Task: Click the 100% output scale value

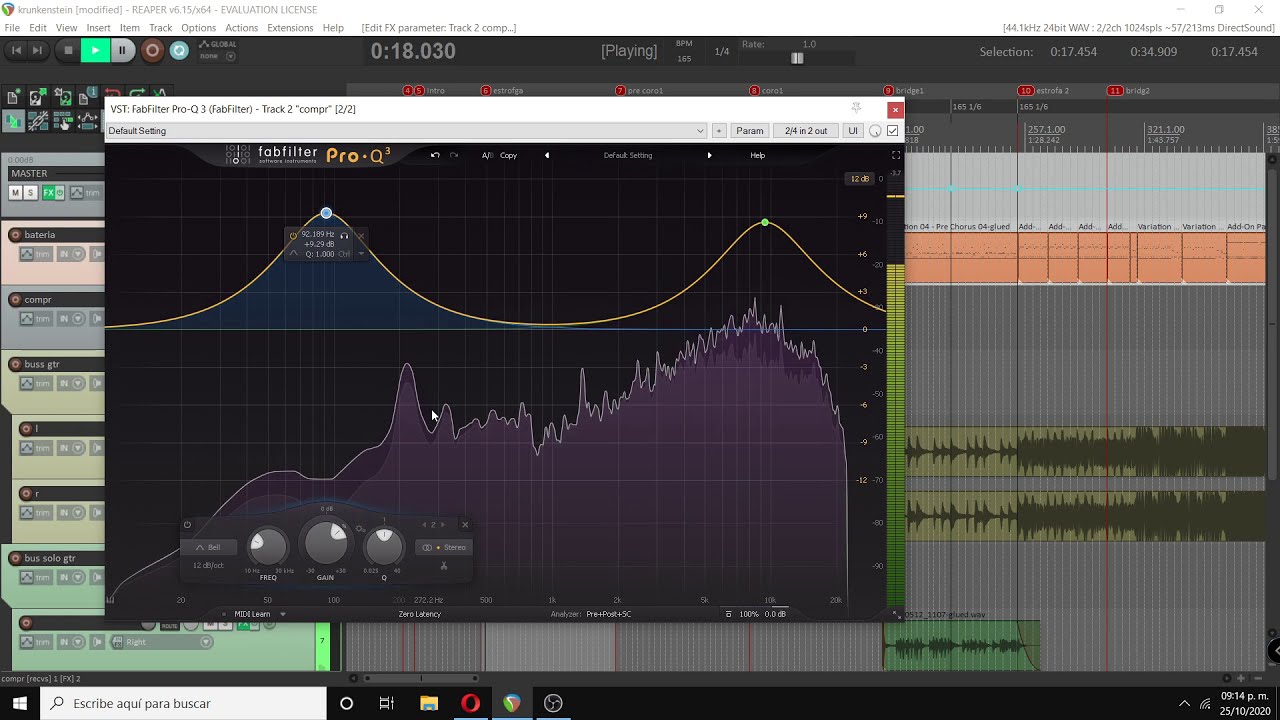Action: 748,614
